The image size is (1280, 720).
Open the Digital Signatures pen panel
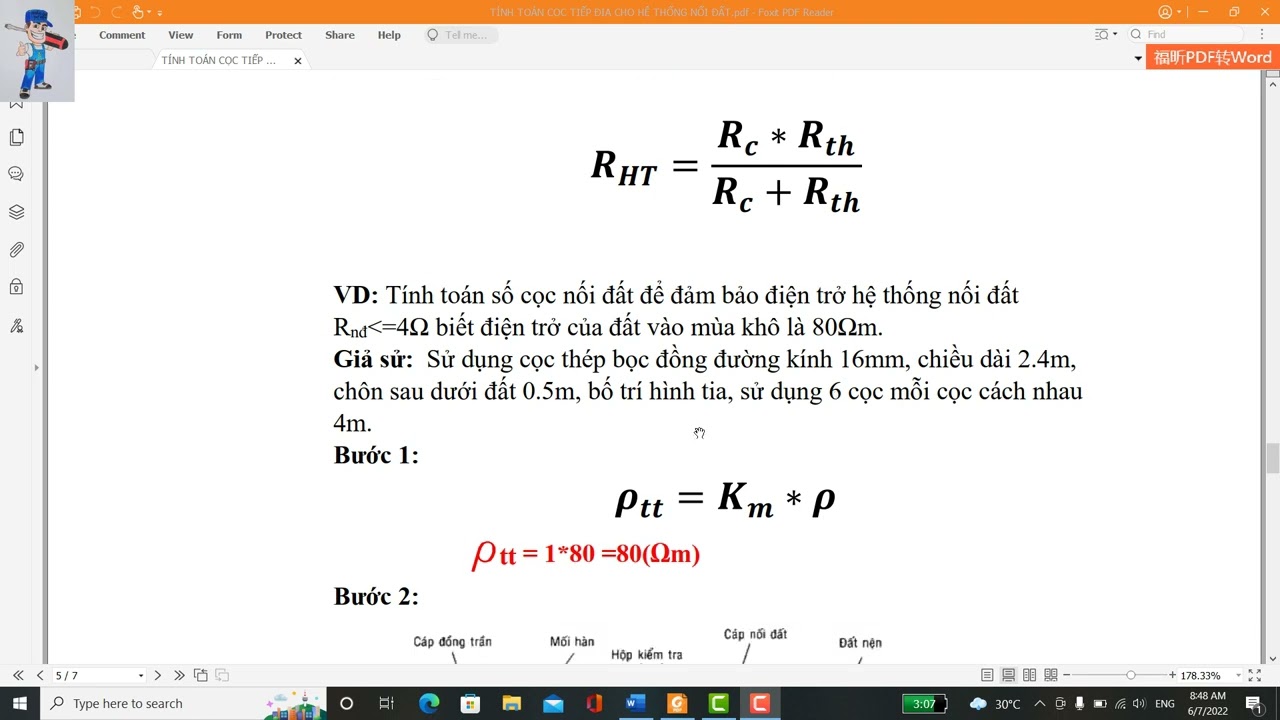(16, 325)
